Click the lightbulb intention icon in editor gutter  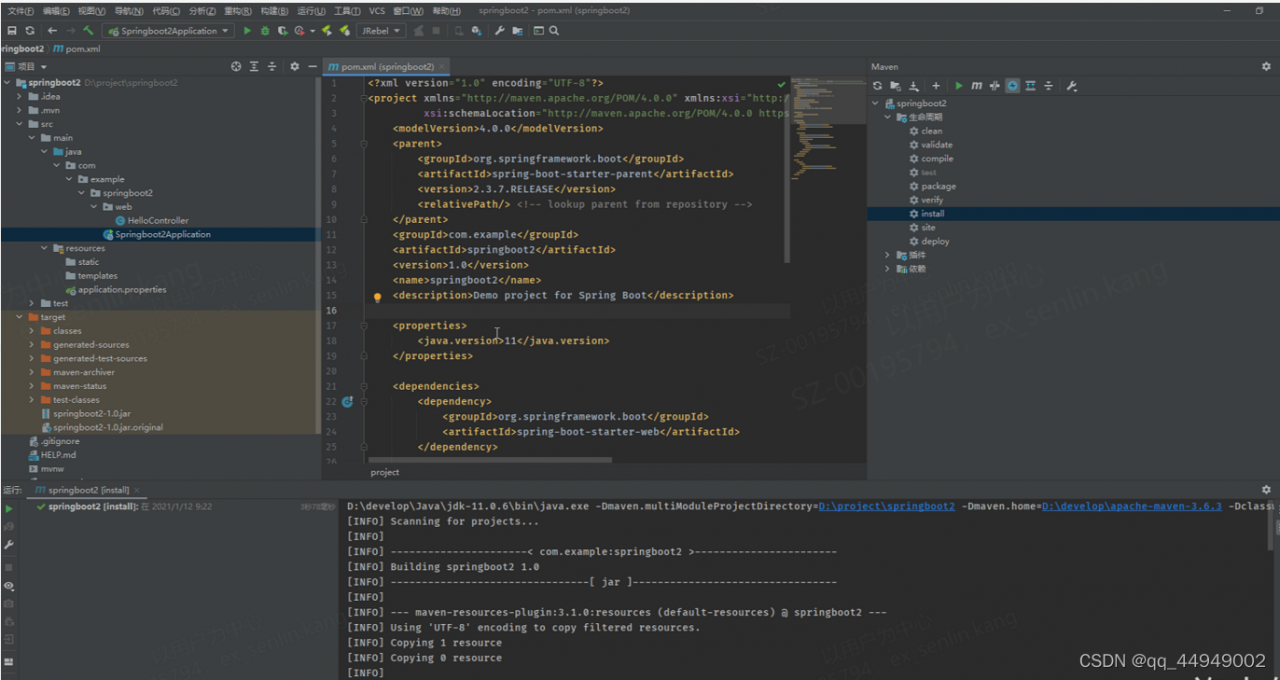point(378,297)
